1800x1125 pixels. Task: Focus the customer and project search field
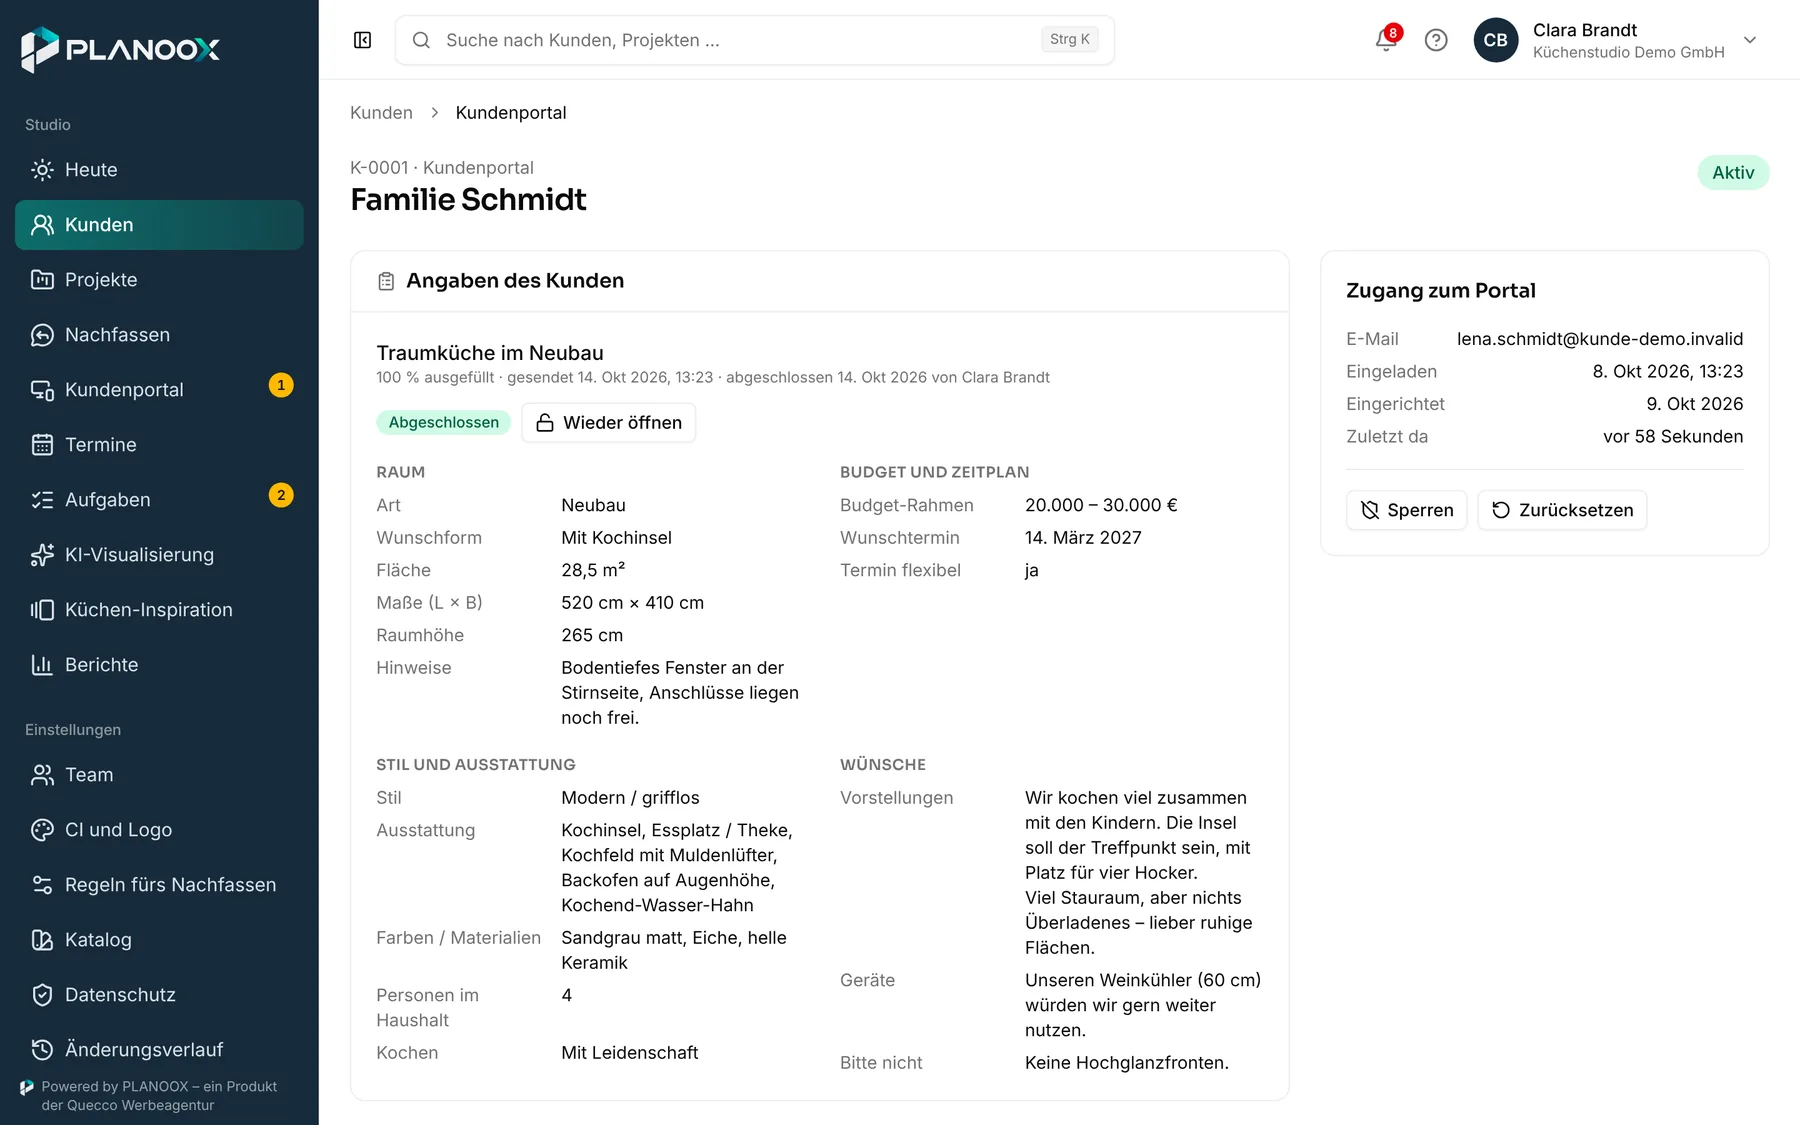(755, 40)
